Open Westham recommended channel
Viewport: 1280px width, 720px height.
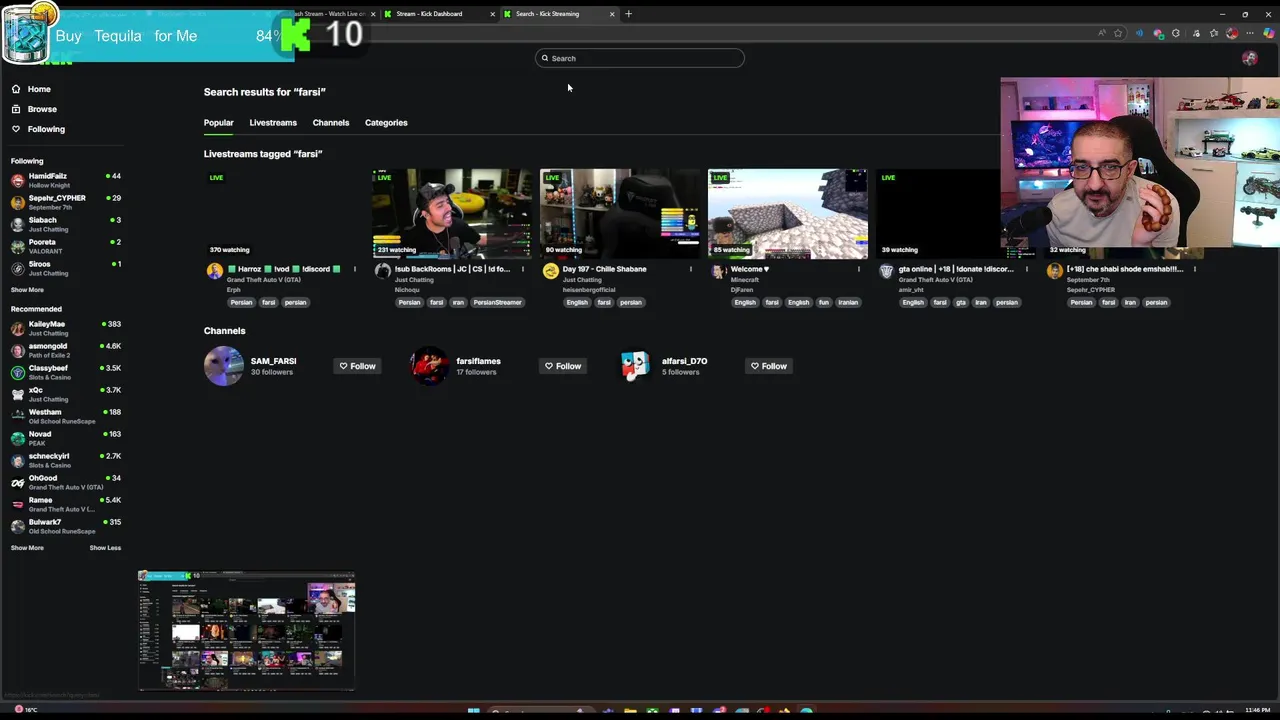[65, 416]
